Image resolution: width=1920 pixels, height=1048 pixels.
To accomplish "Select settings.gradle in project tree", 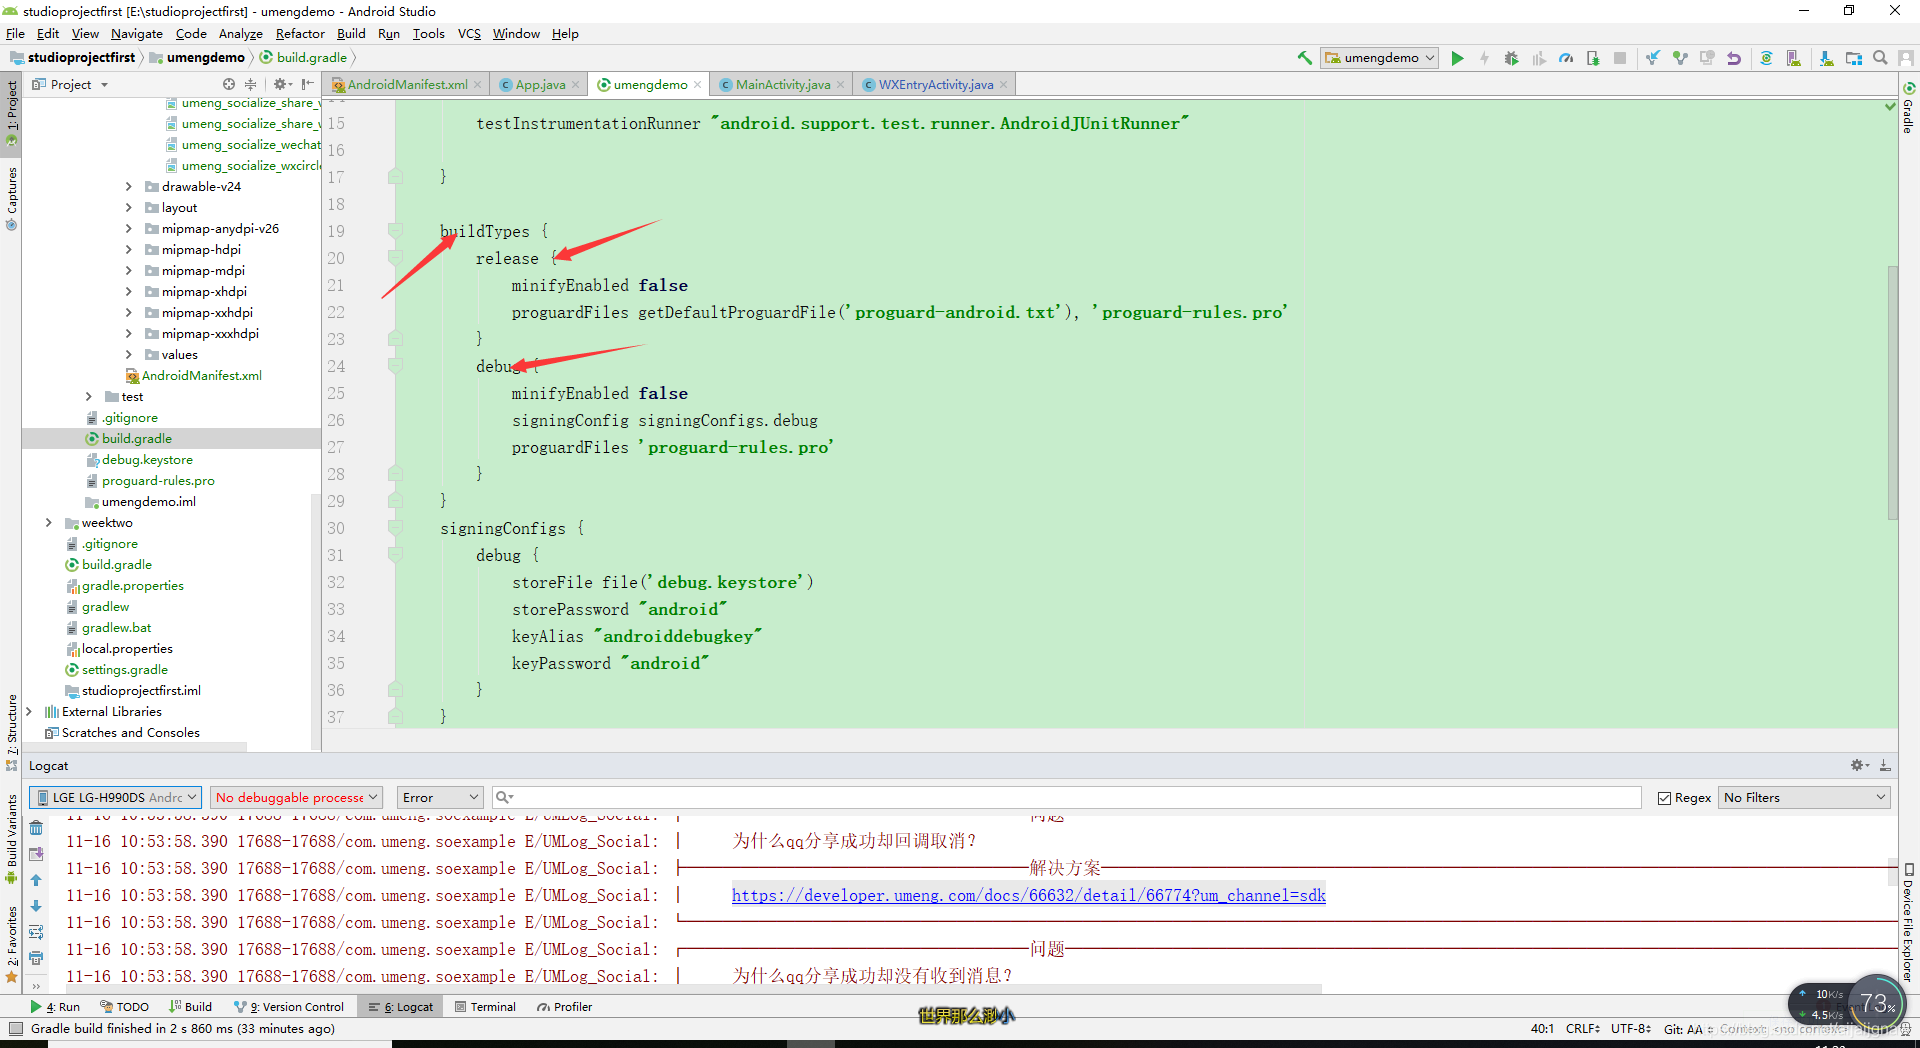I will tap(124, 670).
